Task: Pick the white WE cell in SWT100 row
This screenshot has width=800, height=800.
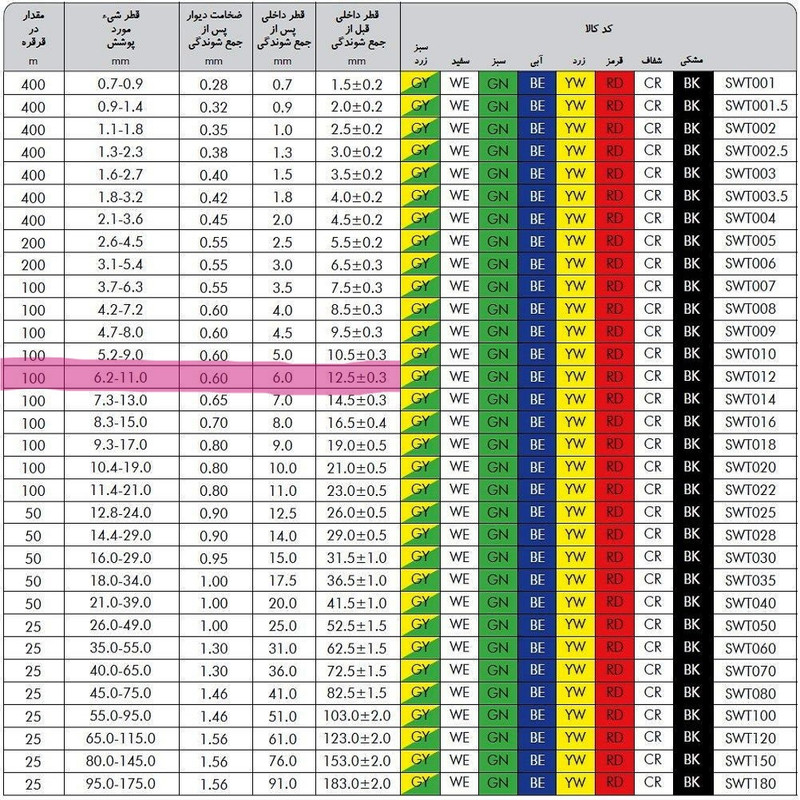Action: pyautogui.click(x=459, y=715)
